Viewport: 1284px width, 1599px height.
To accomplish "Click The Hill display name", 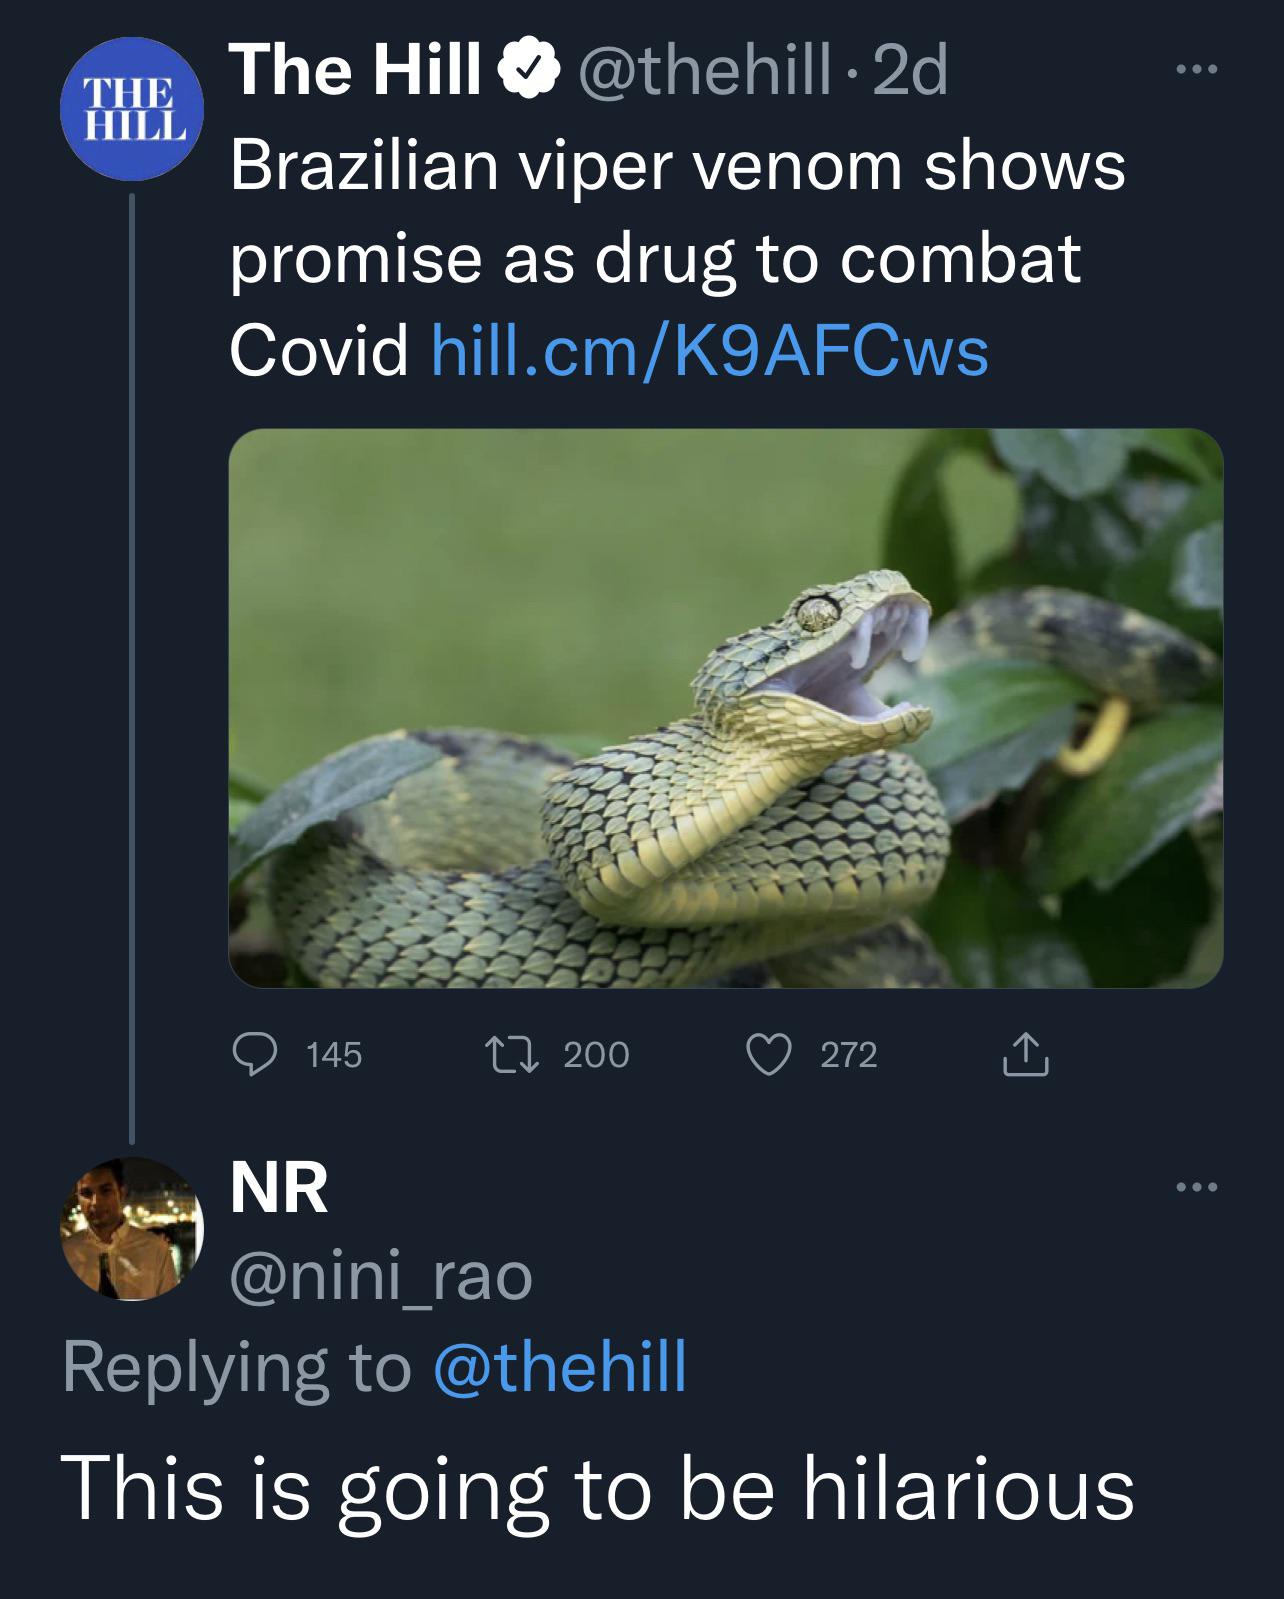I will pos(356,70).
